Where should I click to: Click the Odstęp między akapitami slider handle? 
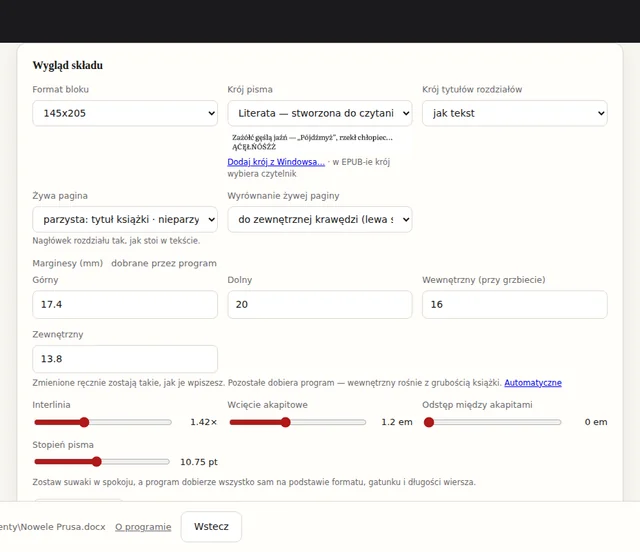tap(429, 422)
